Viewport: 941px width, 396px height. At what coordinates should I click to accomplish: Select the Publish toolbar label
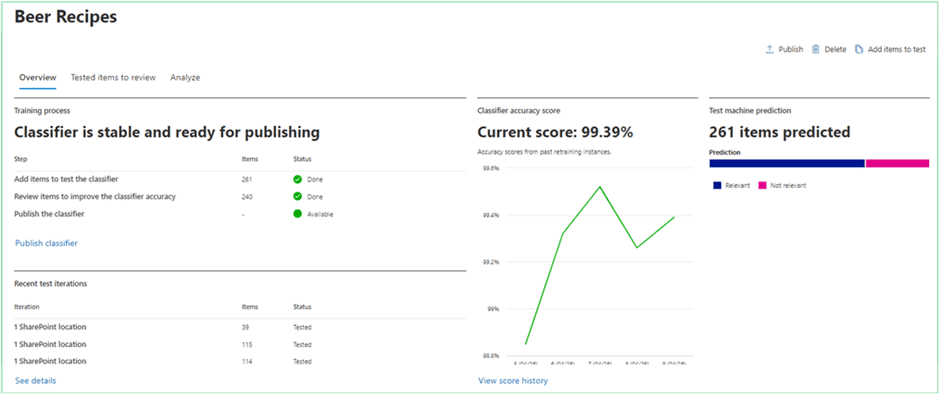coord(790,50)
